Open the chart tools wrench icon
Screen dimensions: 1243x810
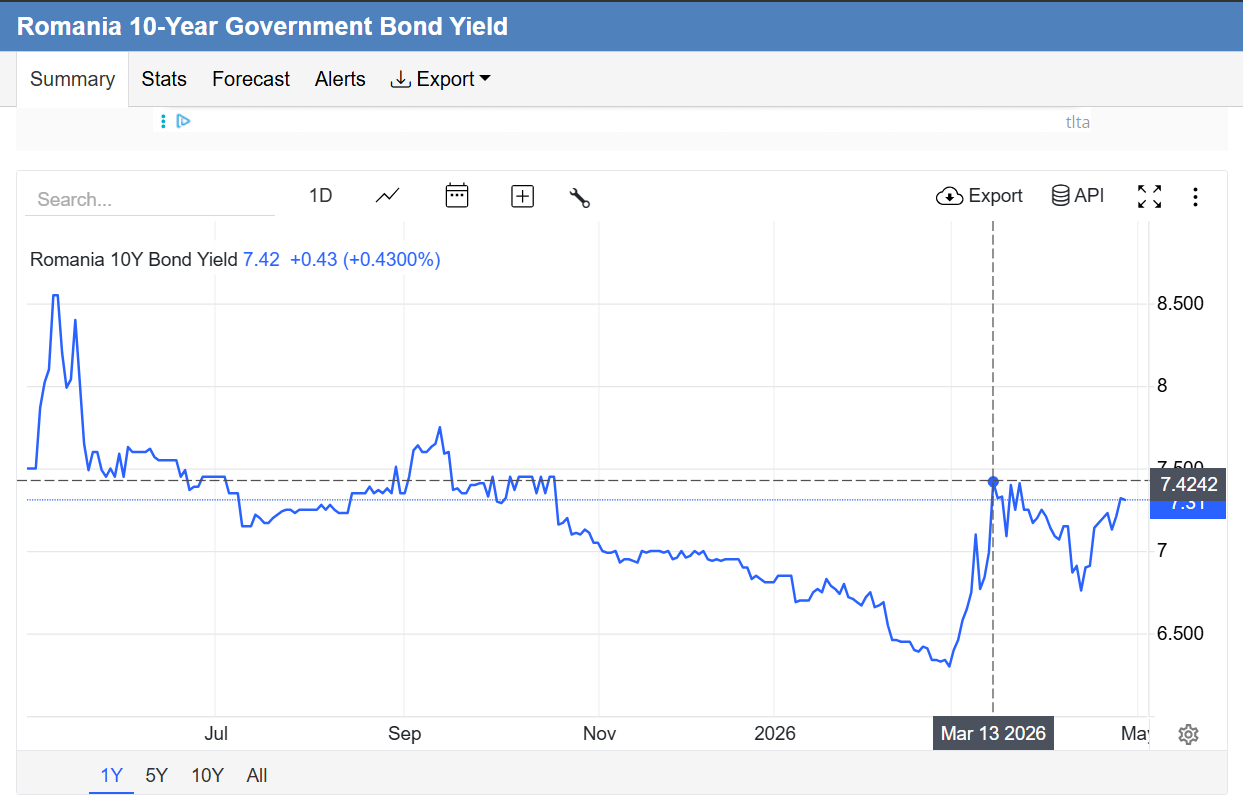coord(579,197)
